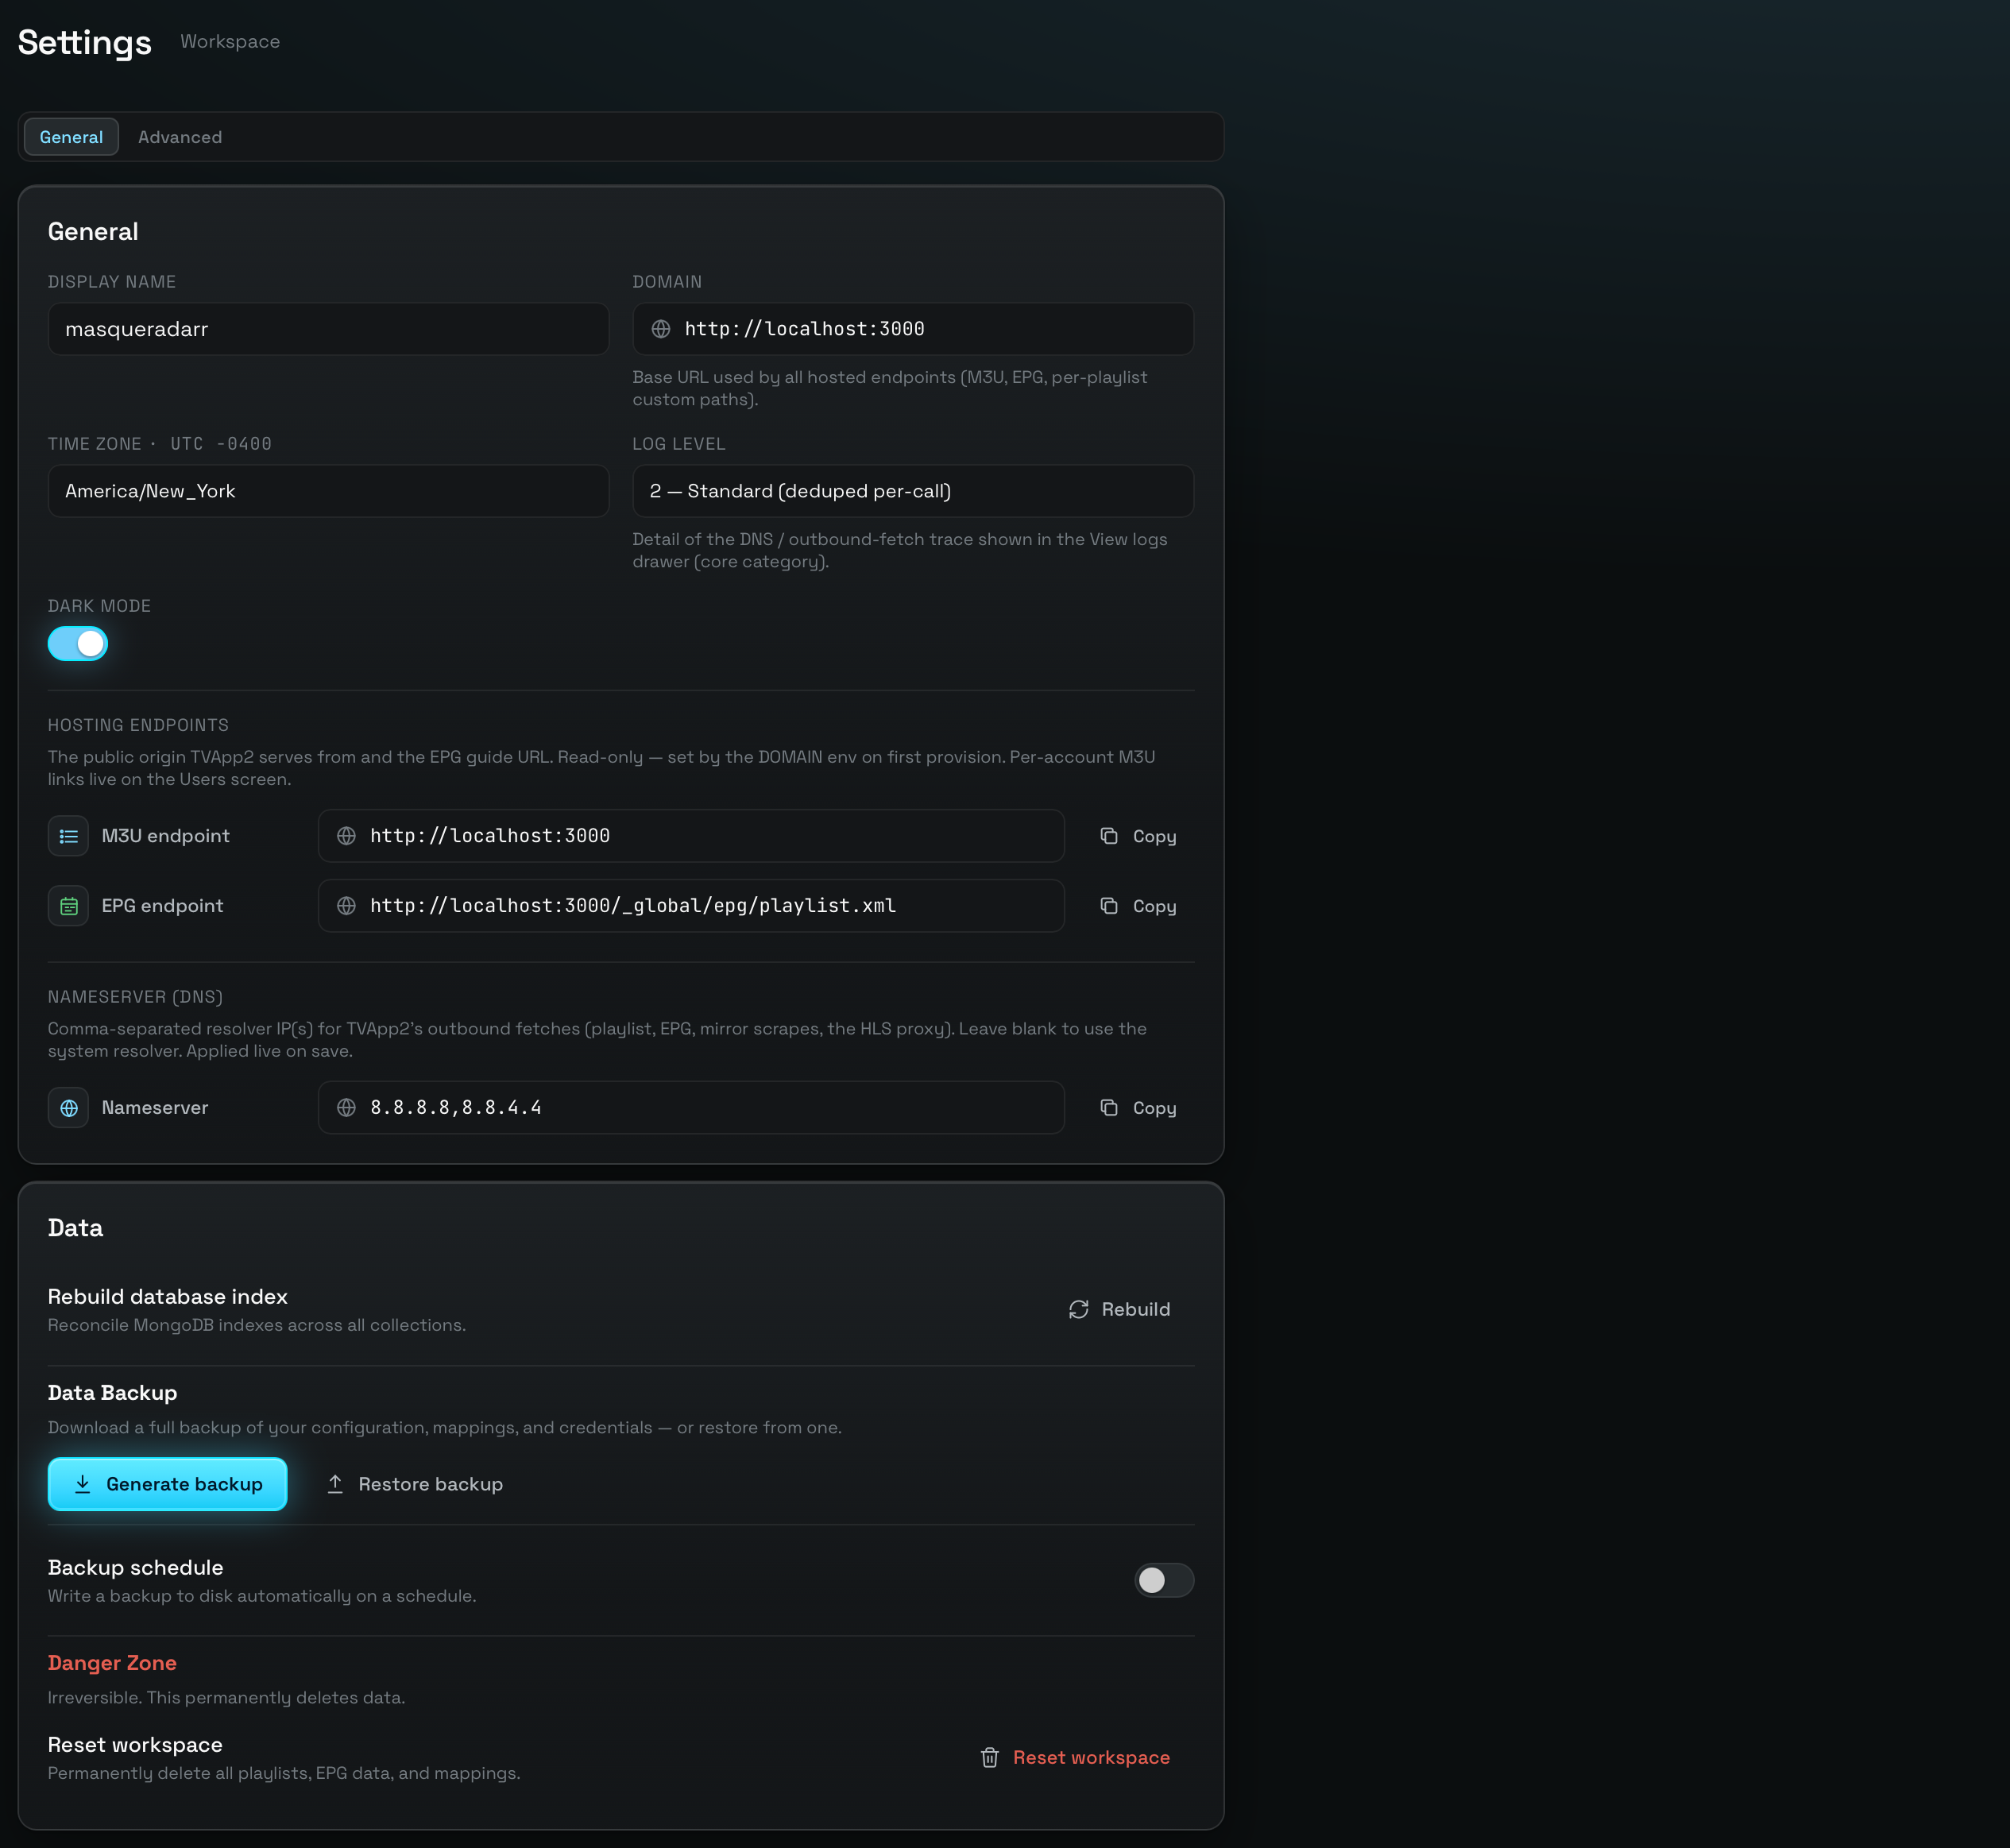
Task: Click the Display Name field with masqueradarr
Action: 328,329
